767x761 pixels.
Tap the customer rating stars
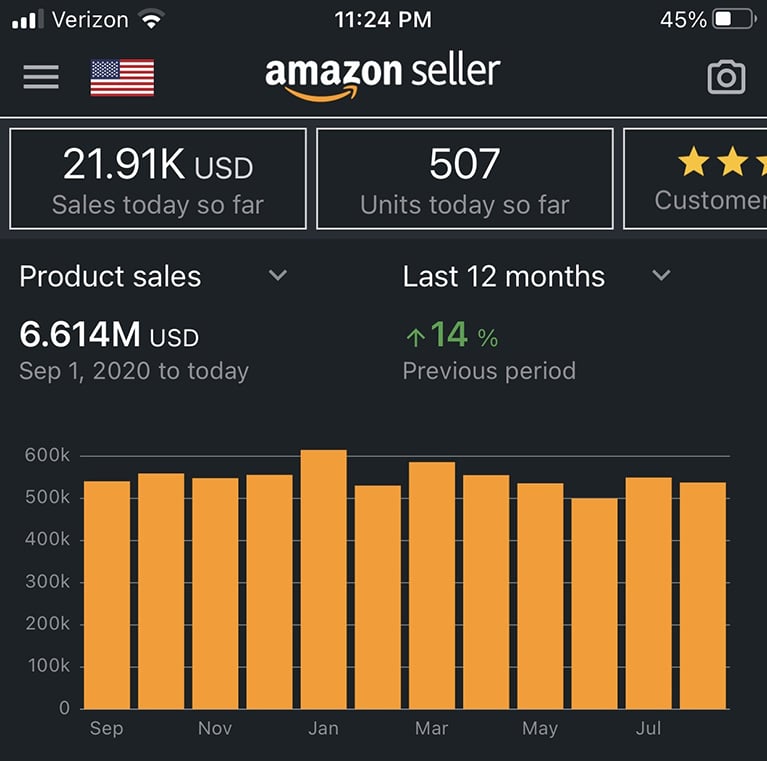(722, 162)
